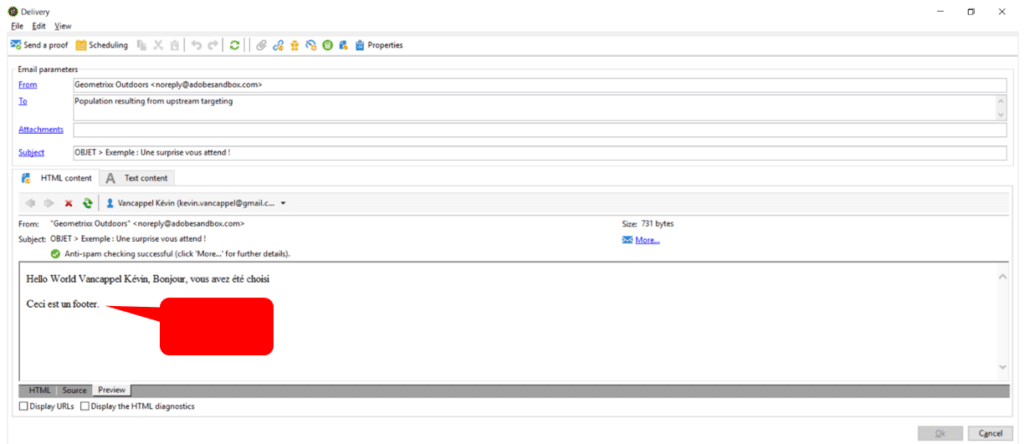
Task: Enable Display the HTML diagnostics checkbox
Action: pyautogui.click(x=85, y=406)
